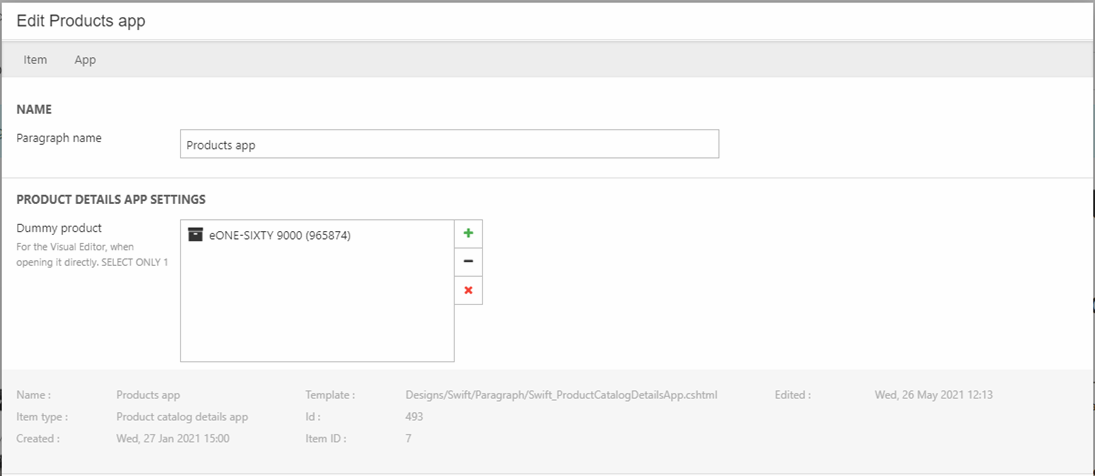Click the PRODUCT DETAILS APP SETTINGS heading
Image resolution: width=1095 pixels, height=476 pixels.
point(111,200)
